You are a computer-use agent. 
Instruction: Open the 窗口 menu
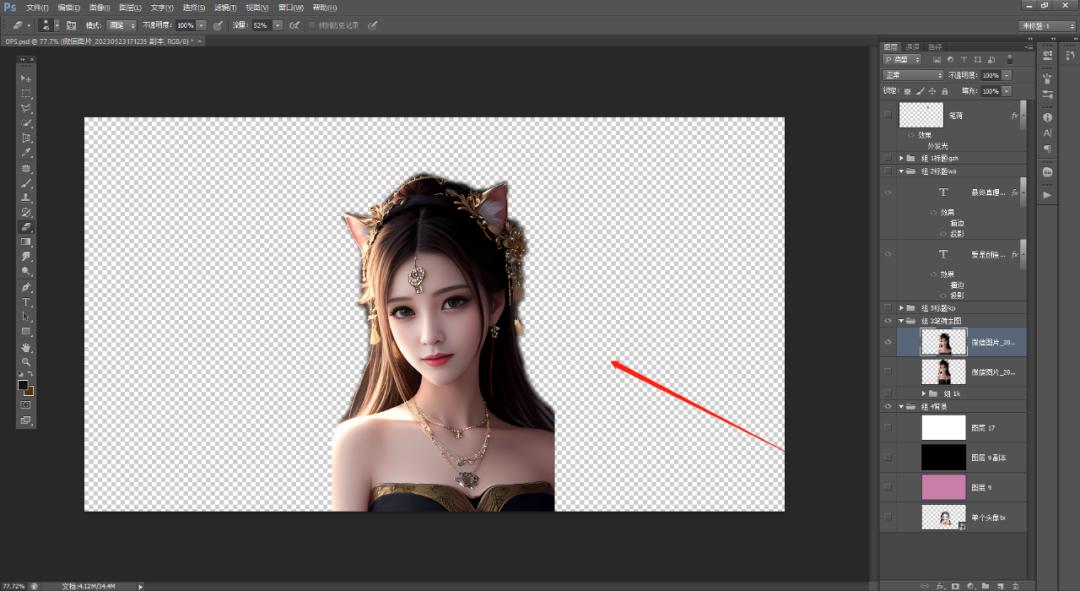pyautogui.click(x=288, y=6)
